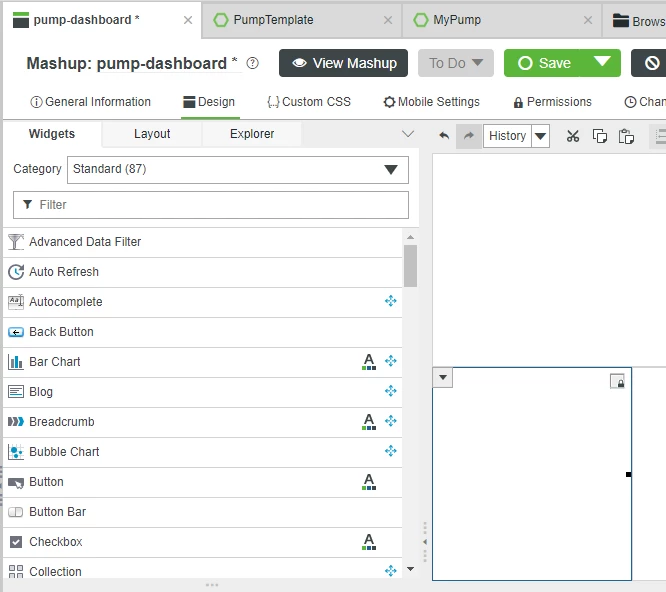Click the styled A icon on Breadcrumb row
The width and height of the screenshot is (666, 592).
pyautogui.click(x=369, y=422)
